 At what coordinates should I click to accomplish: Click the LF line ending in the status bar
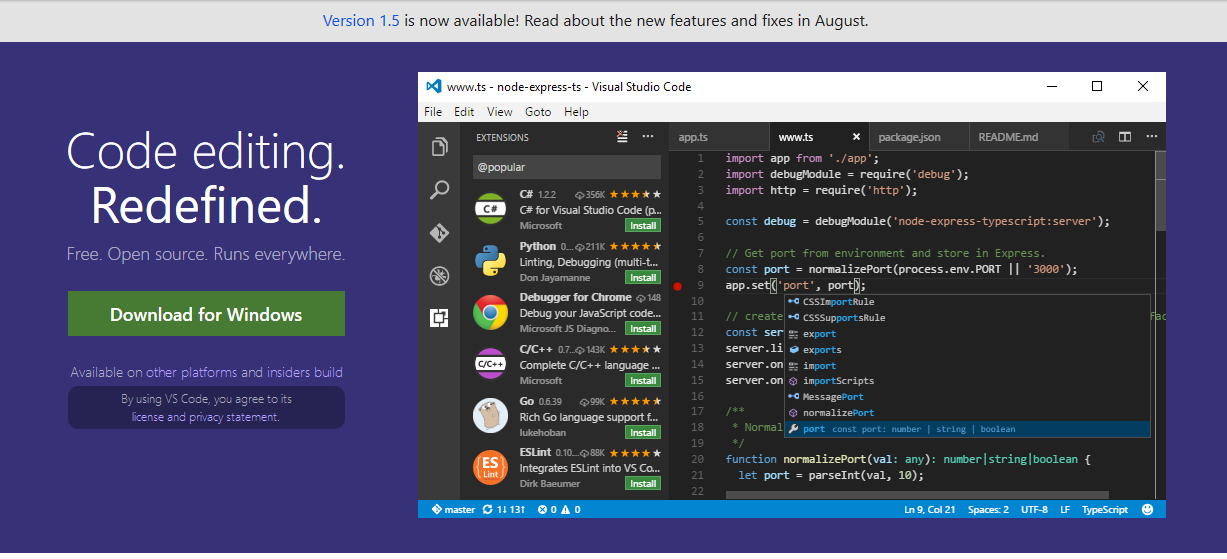click(x=1065, y=509)
